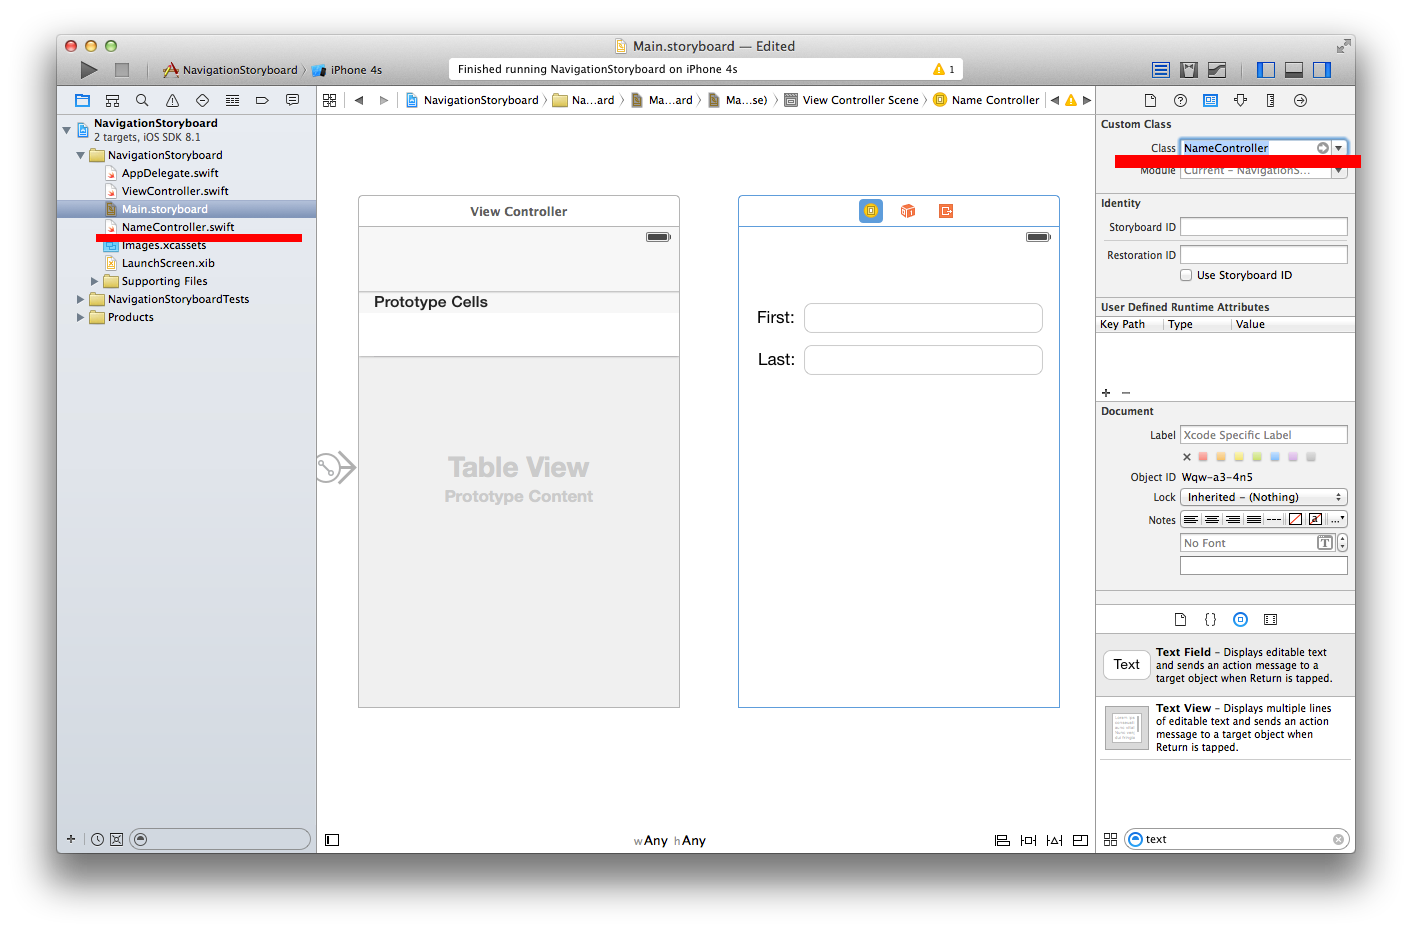Add new file with navigator plus button
The width and height of the screenshot is (1412, 932).
pyautogui.click(x=71, y=839)
